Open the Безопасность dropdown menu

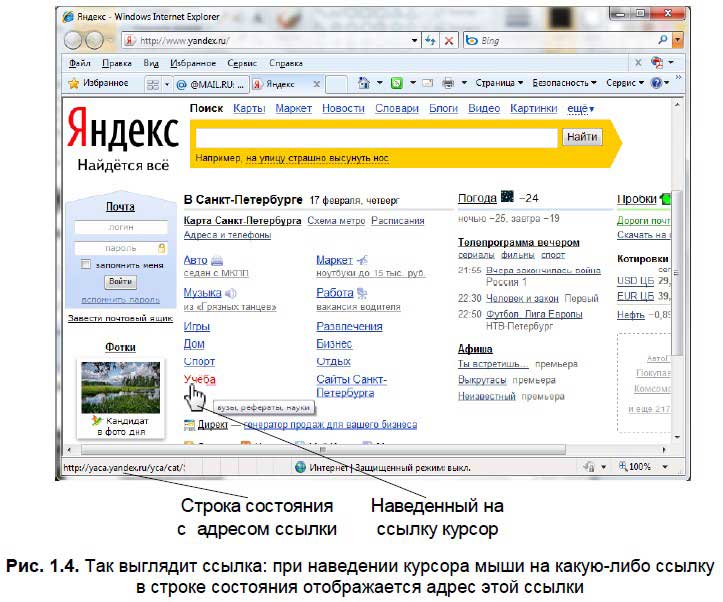click(x=564, y=83)
